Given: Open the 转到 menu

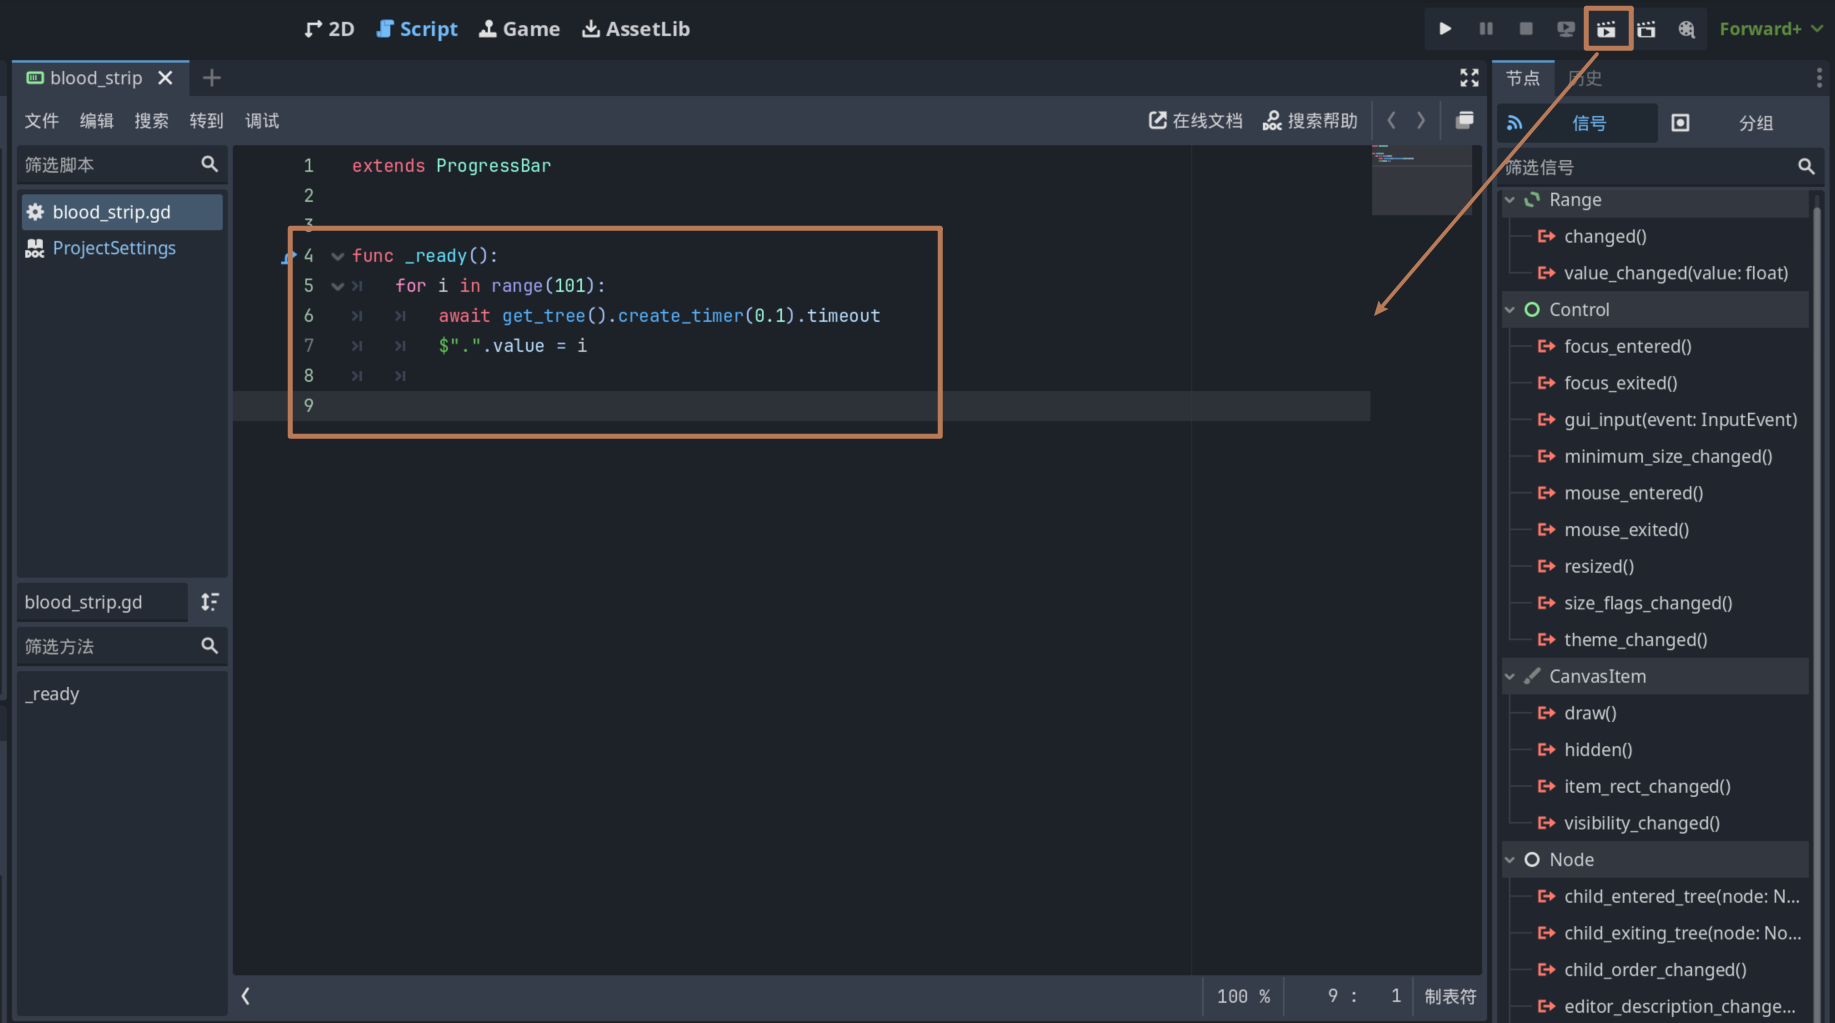Looking at the screenshot, I should [x=207, y=121].
